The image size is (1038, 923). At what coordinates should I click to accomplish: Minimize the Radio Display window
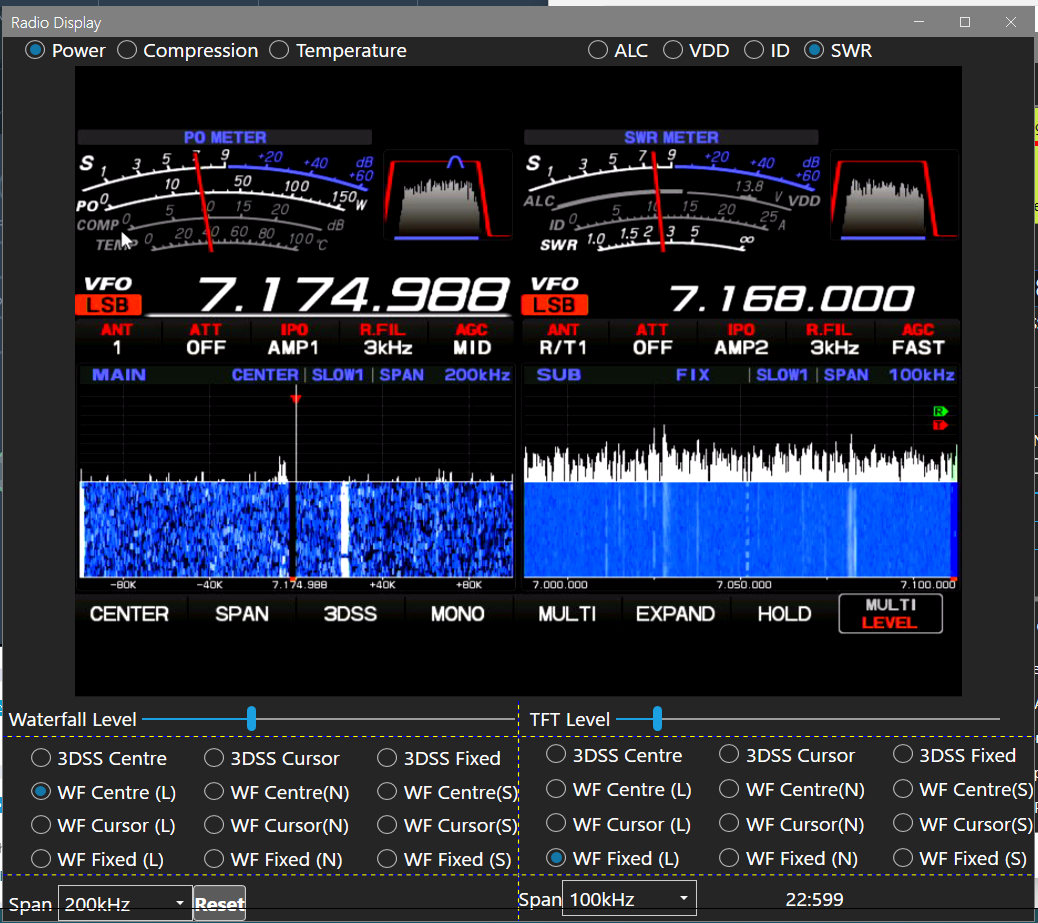pos(919,22)
